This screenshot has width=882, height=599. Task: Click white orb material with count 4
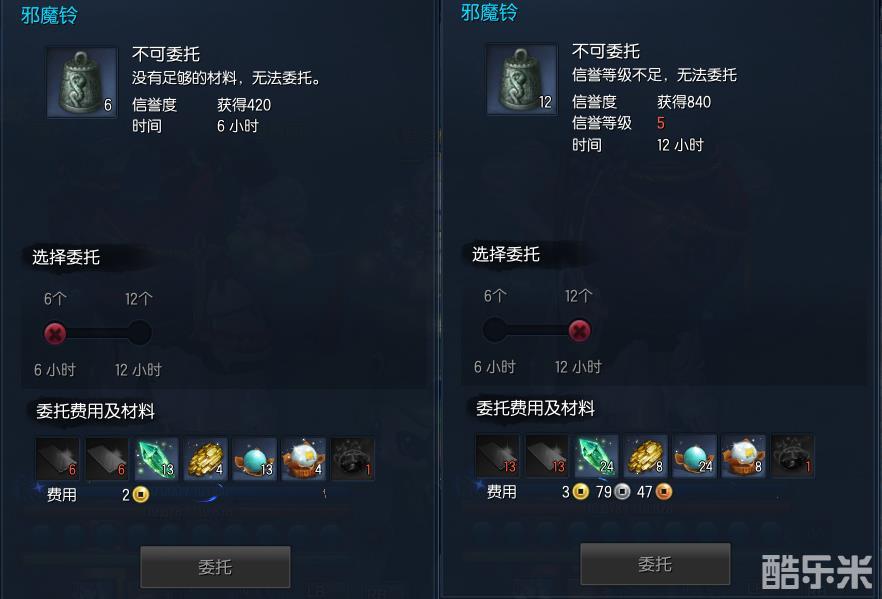pos(304,459)
